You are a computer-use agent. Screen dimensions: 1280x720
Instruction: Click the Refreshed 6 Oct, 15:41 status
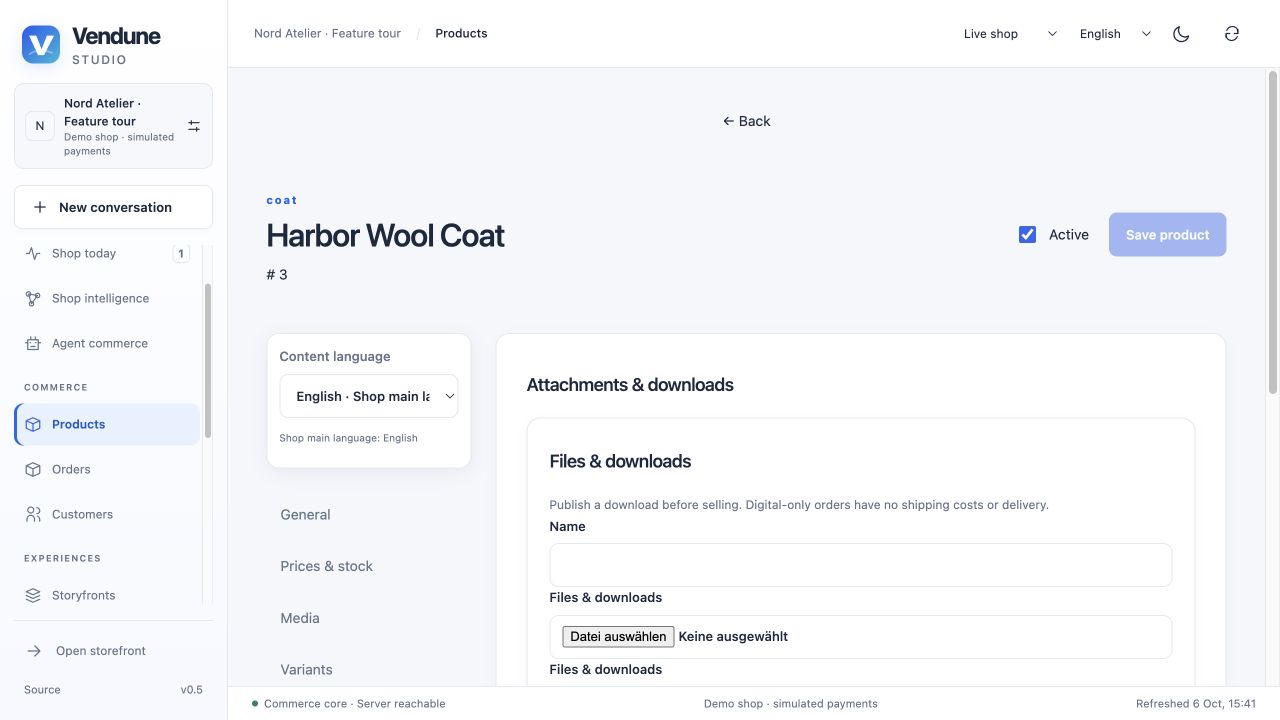(x=1195, y=704)
